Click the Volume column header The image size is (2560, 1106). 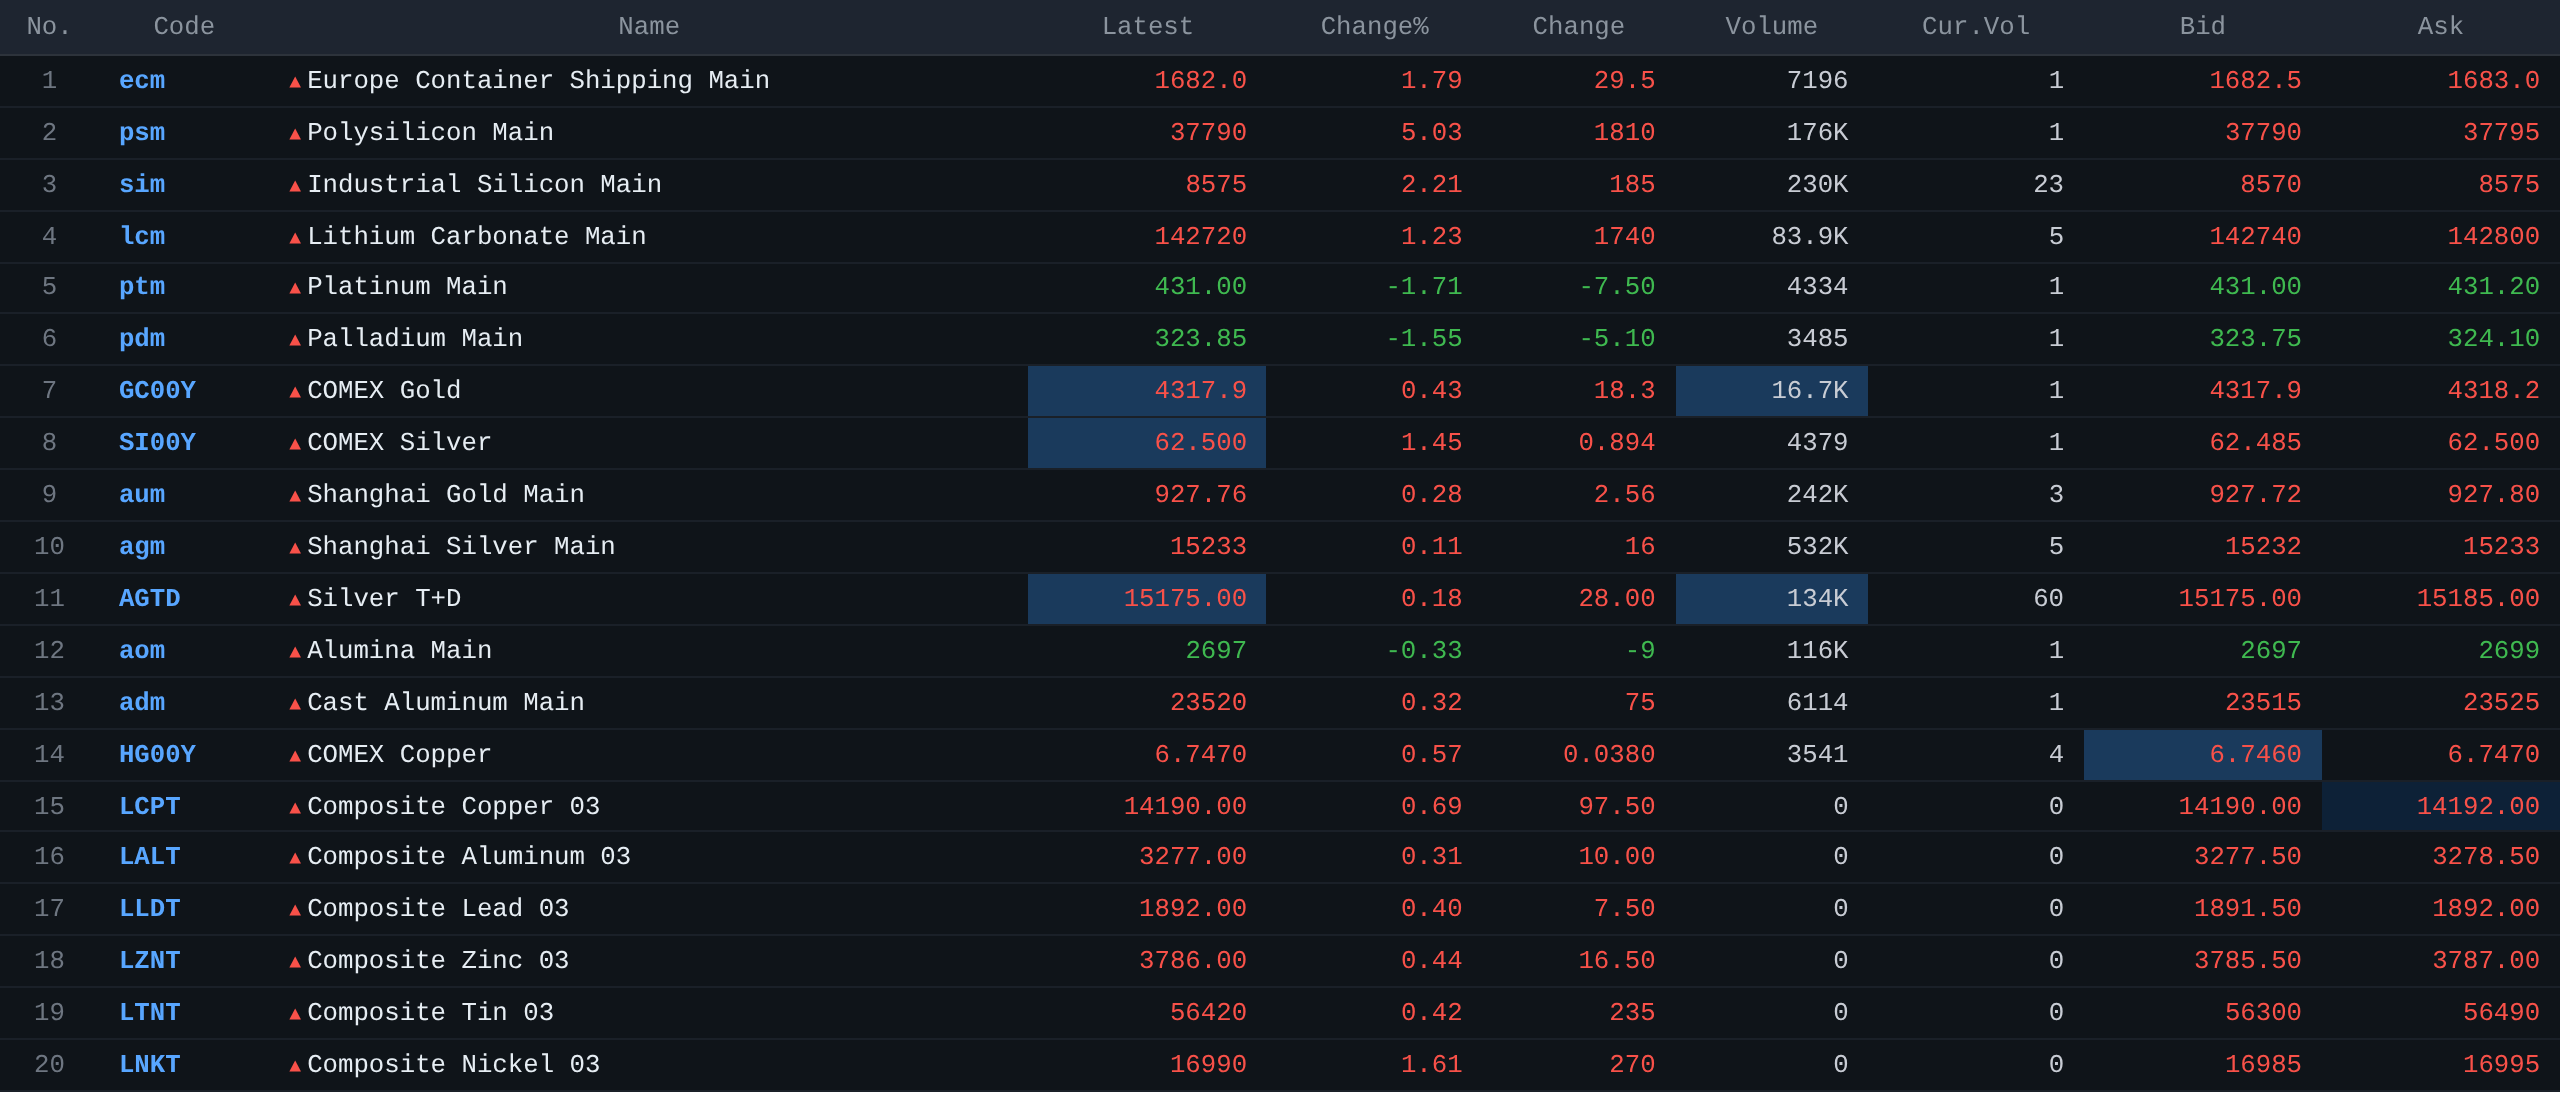pyautogui.click(x=1771, y=27)
